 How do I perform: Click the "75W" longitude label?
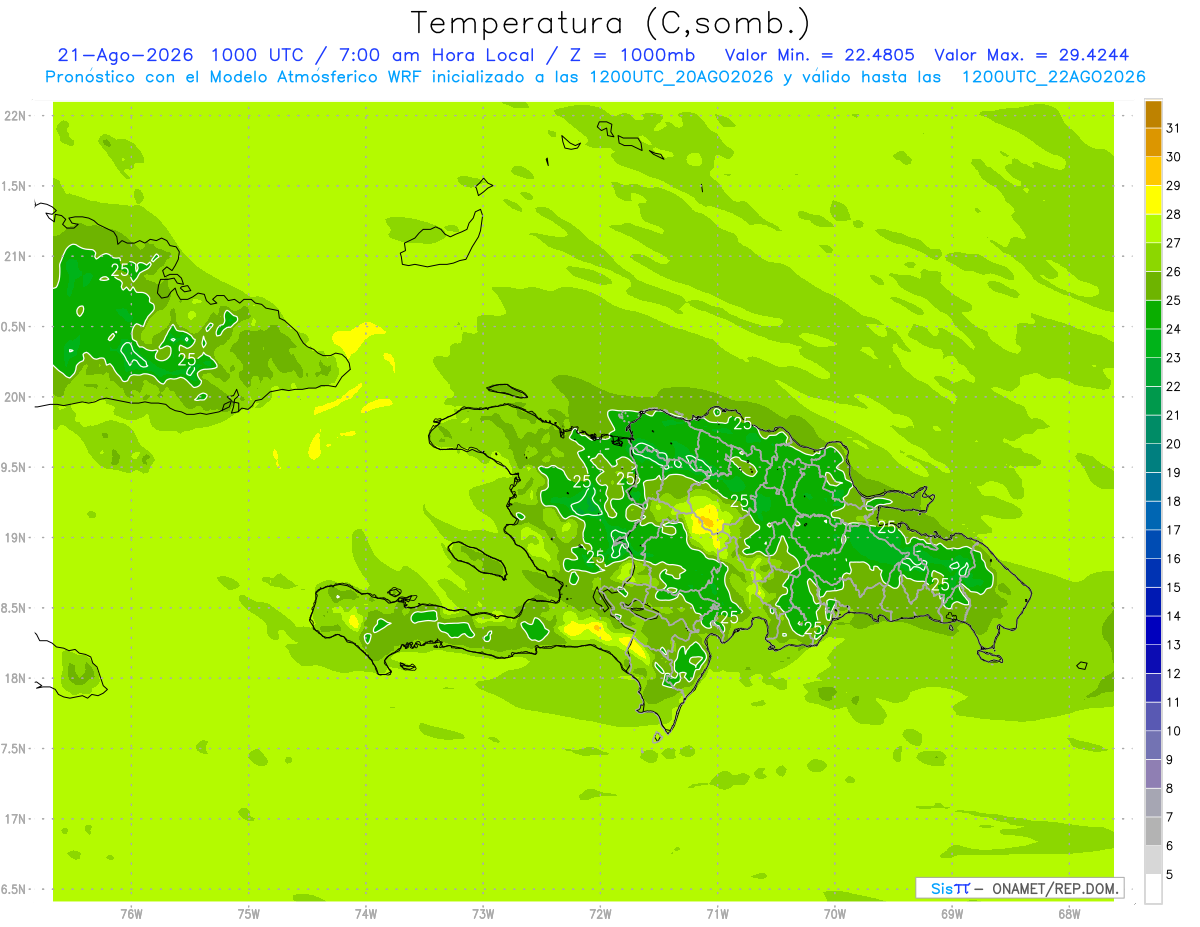pyautogui.click(x=249, y=913)
